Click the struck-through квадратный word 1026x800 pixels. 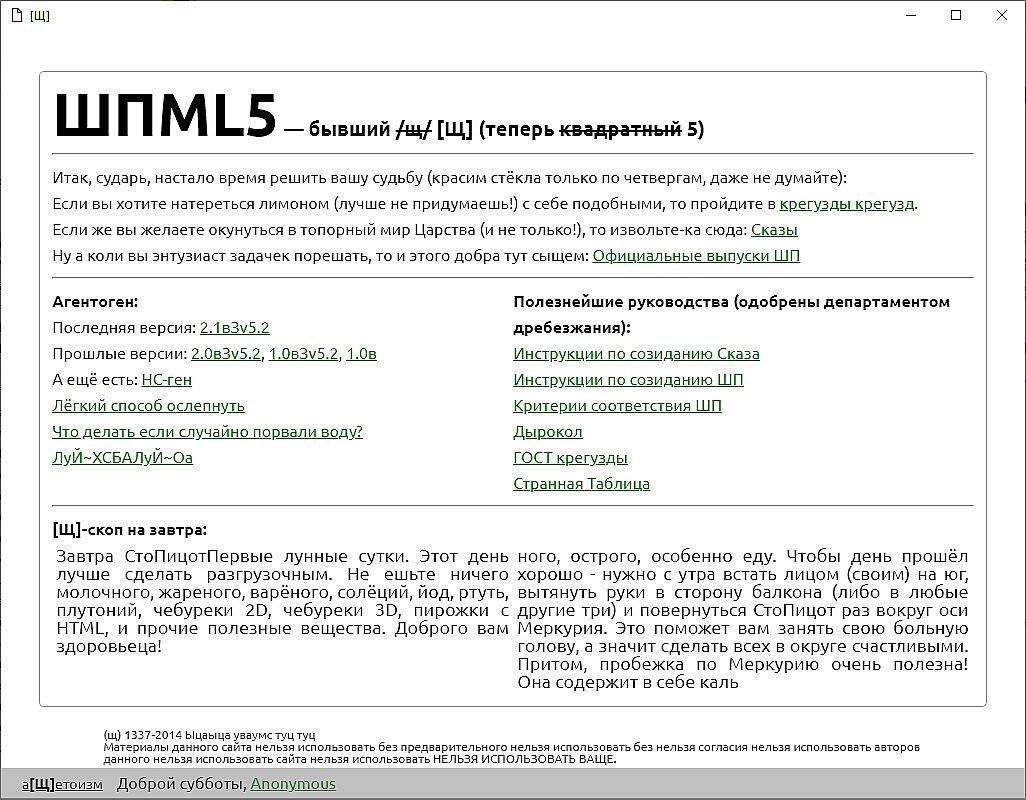620,130
